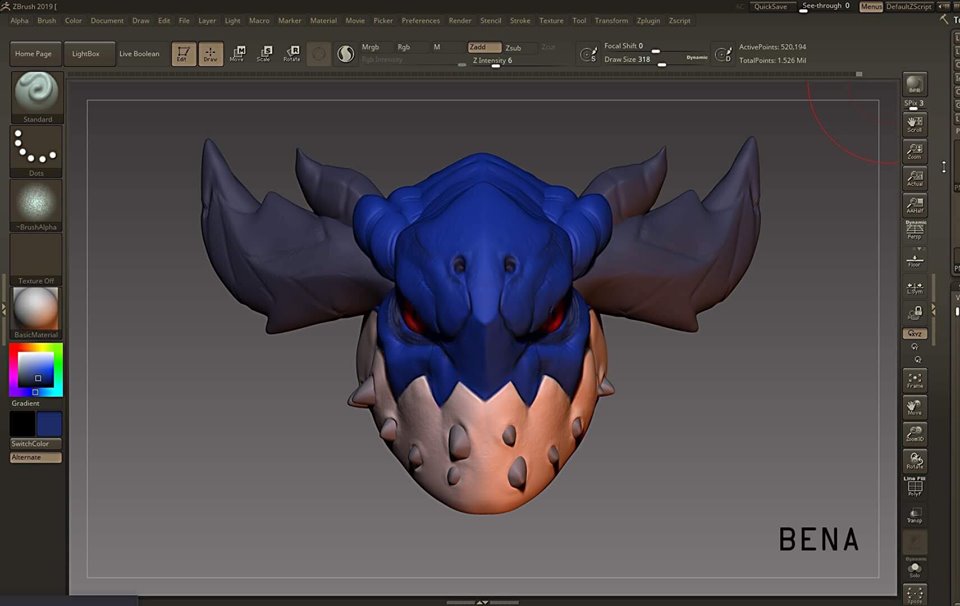Click the Actual size icon
The image size is (960, 606).
click(x=914, y=178)
